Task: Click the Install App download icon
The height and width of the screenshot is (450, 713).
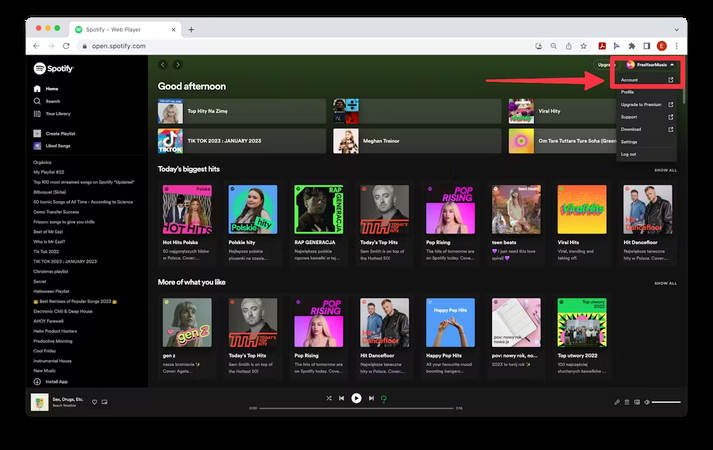Action: pos(37,382)
